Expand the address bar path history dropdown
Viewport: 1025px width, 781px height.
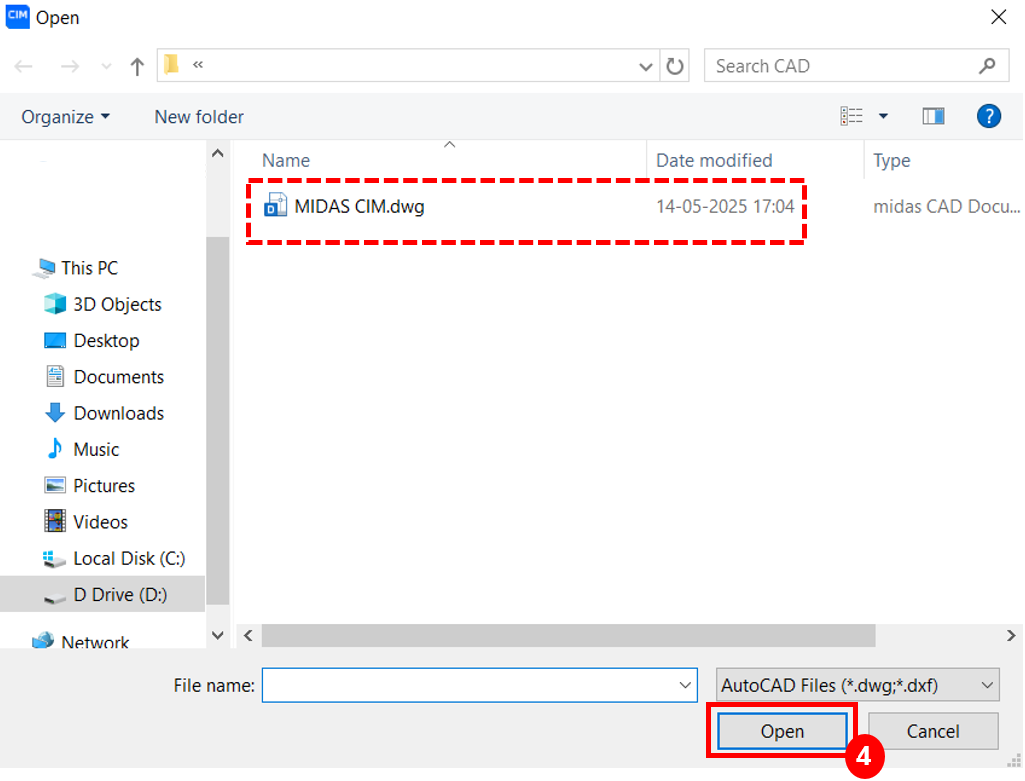click(x=645, y=66)
